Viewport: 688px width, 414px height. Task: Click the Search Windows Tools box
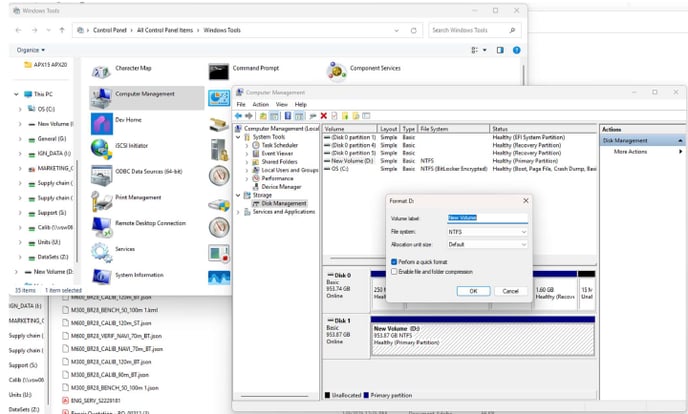pos(475,30)
